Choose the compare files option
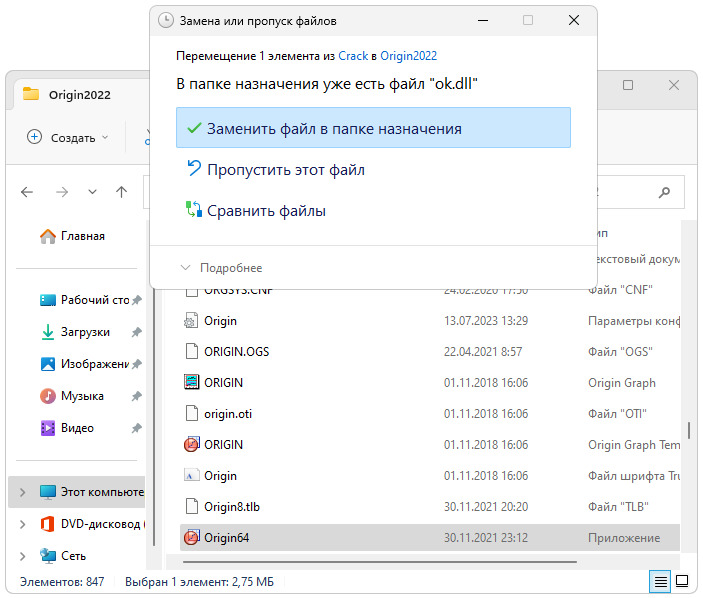Viewport: 703px width, 598px height. (x=266, y=211)
